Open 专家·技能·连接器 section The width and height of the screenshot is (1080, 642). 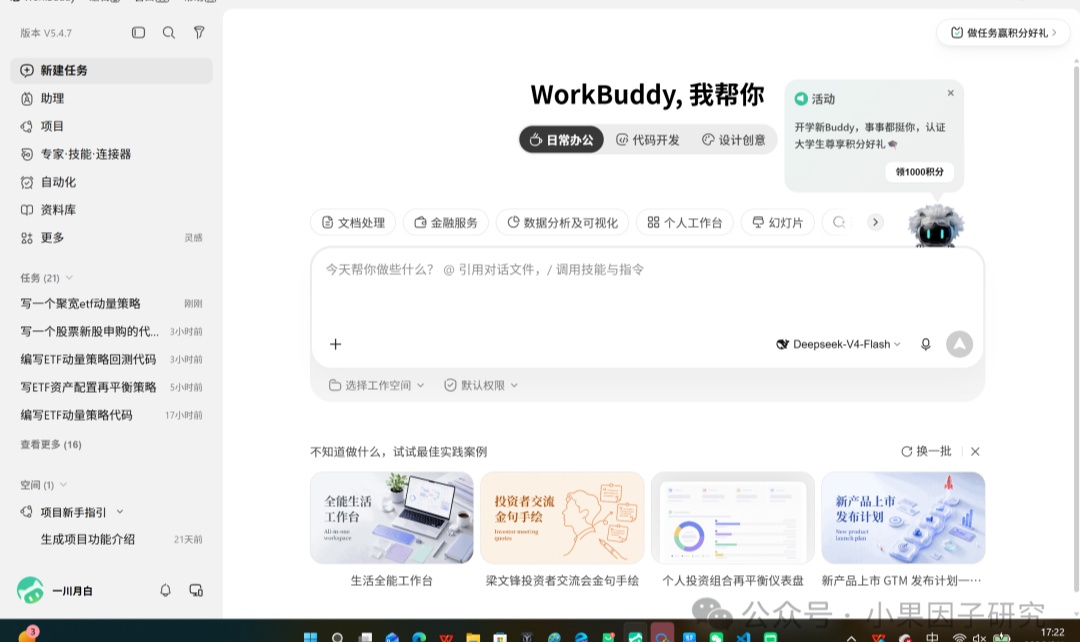111,154
